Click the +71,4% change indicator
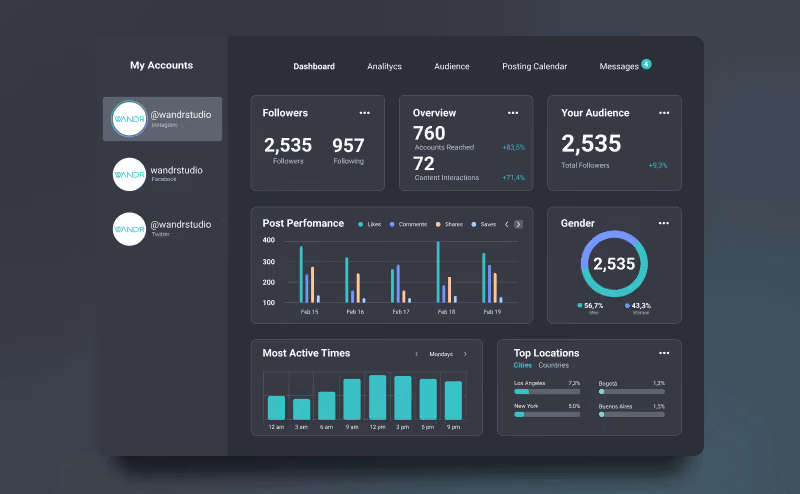The height and width of the screenshot is (494, 800). (513, 178)
